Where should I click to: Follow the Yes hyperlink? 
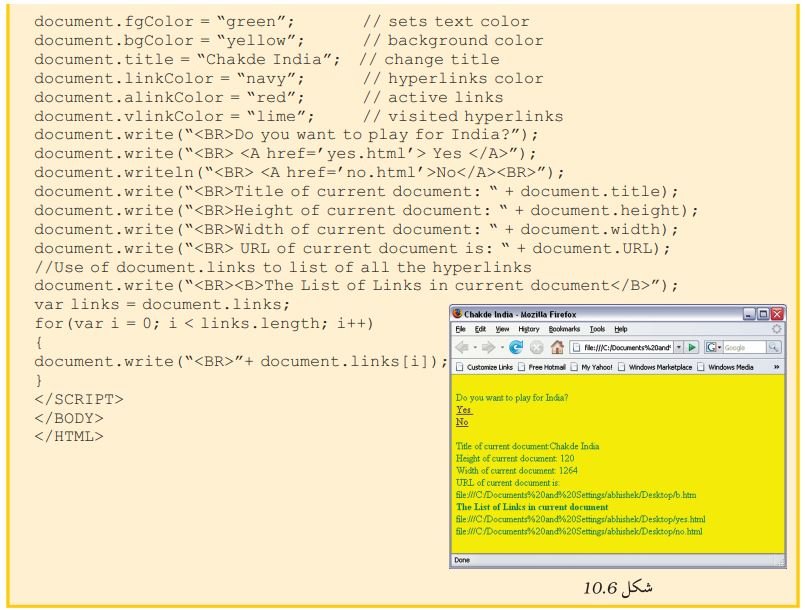[x=463, y=410]
